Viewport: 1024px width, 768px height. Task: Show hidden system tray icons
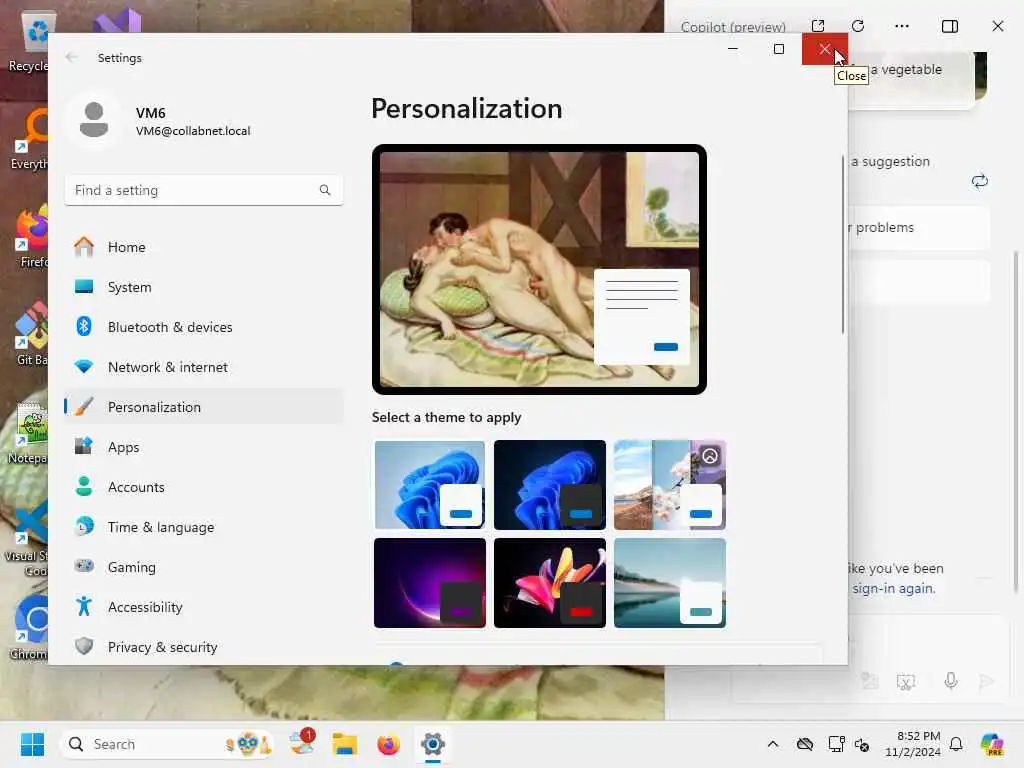coord(773,744)
